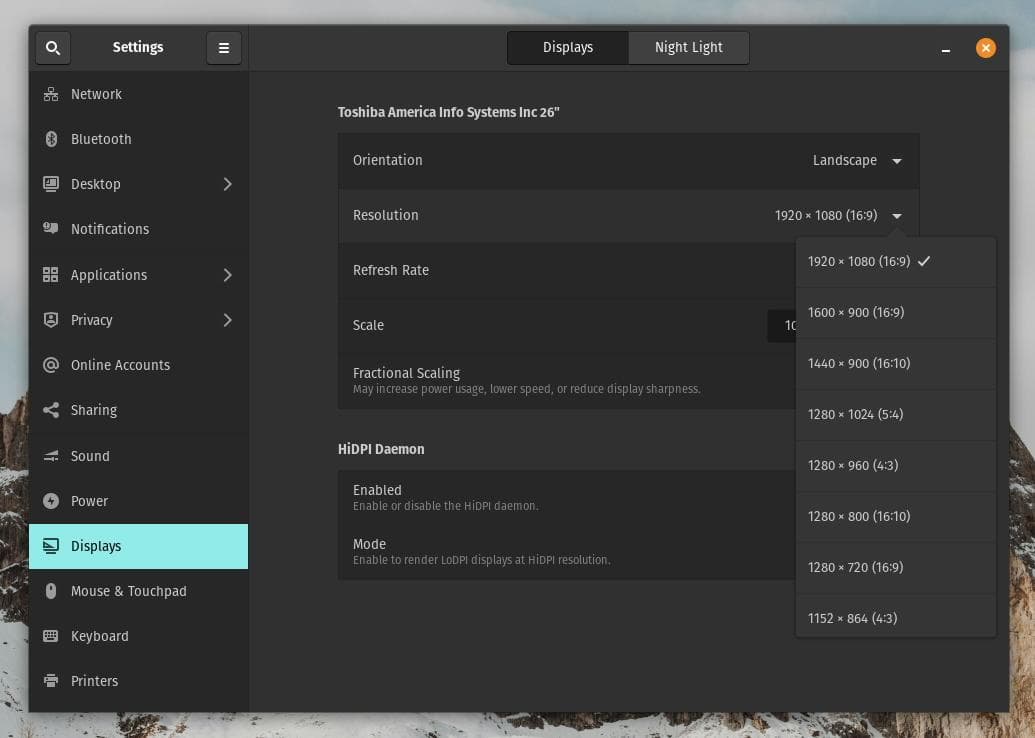
Task: Click the Applications grid icon
Action: click(51, 275)
